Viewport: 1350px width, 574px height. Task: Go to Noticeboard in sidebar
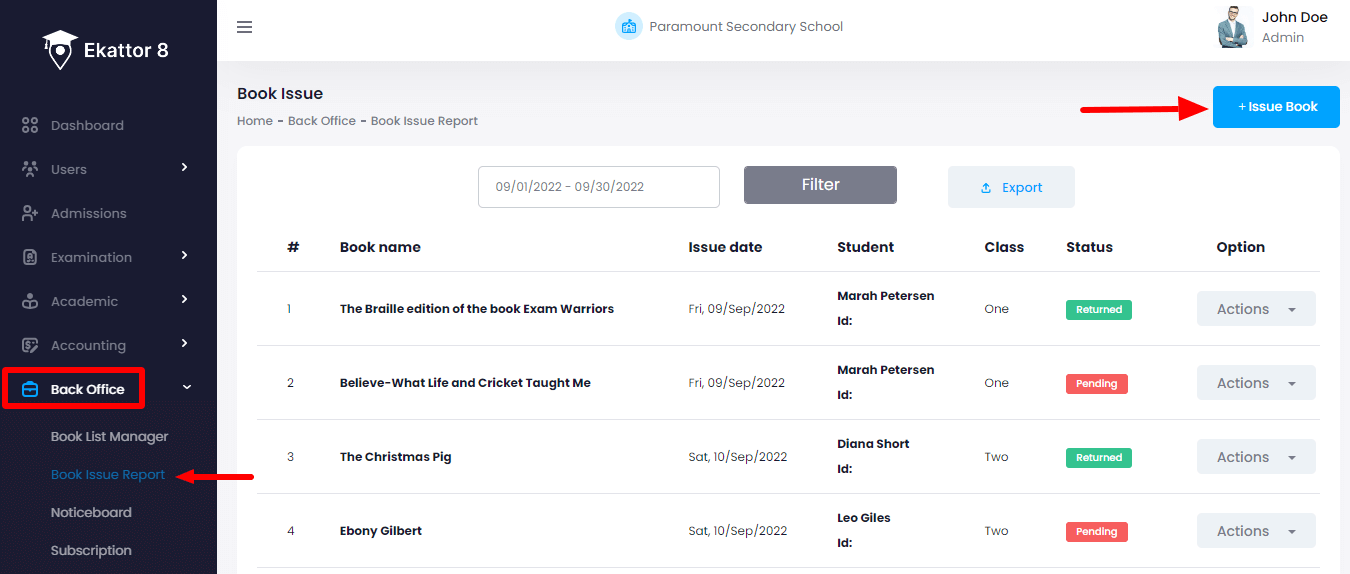tap(91, 513)
